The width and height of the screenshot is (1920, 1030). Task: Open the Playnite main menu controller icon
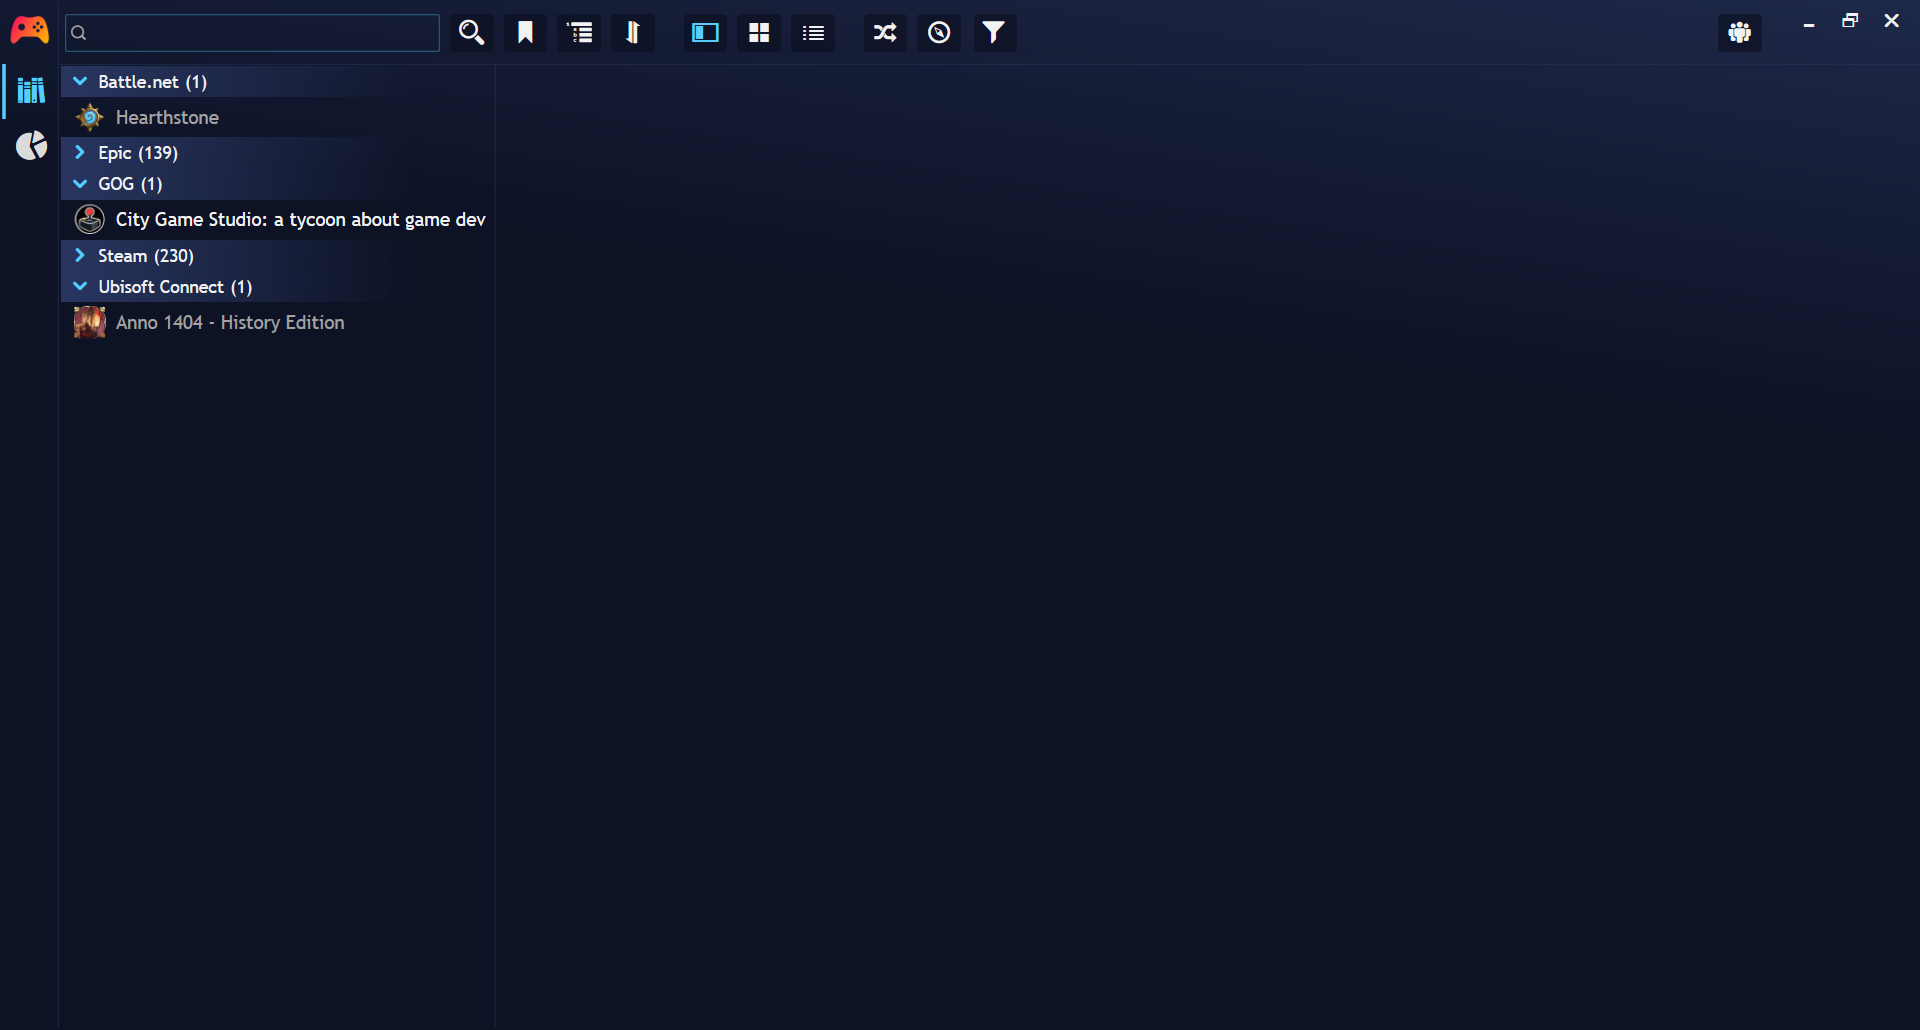pos(29,31)
